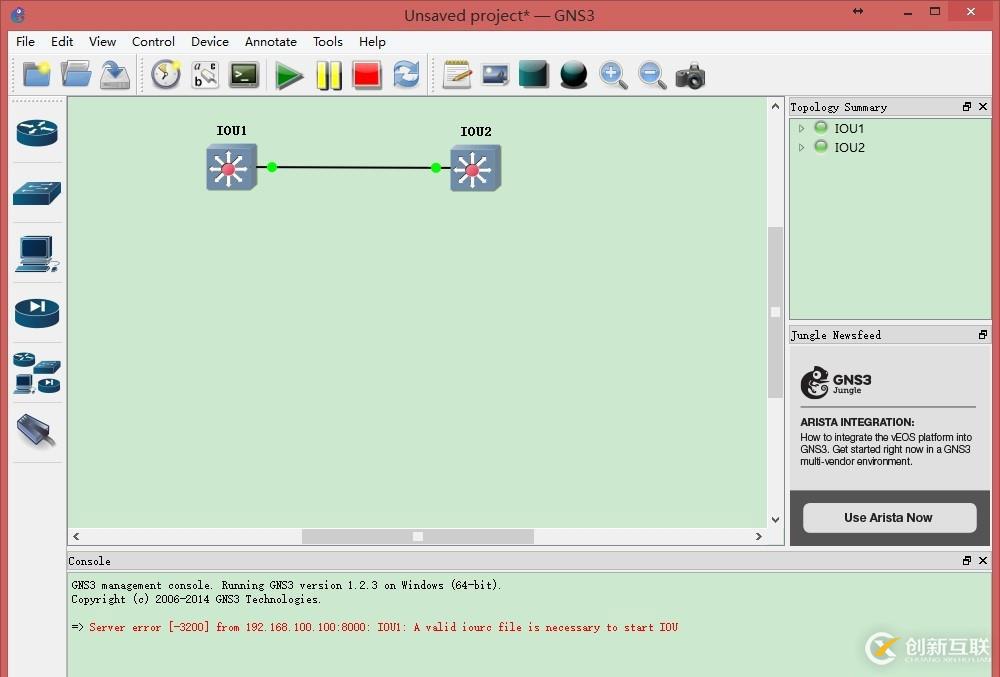Open the Tools menu
The image size is (1000, 677).
pos(328,41)
